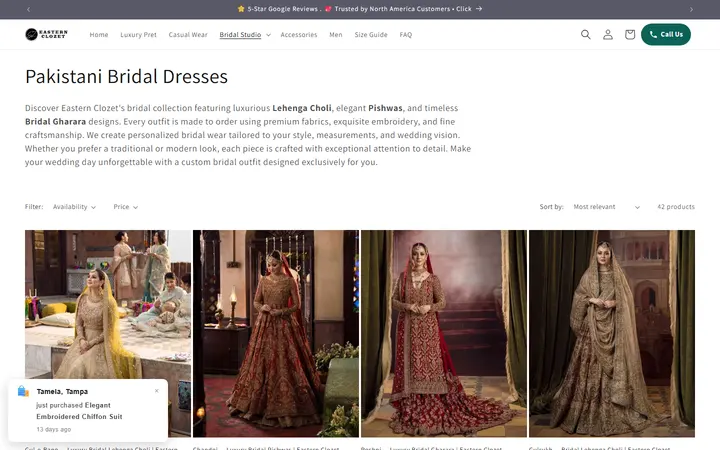
Task: Open the beige bridal lehenga choli image
Action: pyautogui.click(x=612, y=333)
